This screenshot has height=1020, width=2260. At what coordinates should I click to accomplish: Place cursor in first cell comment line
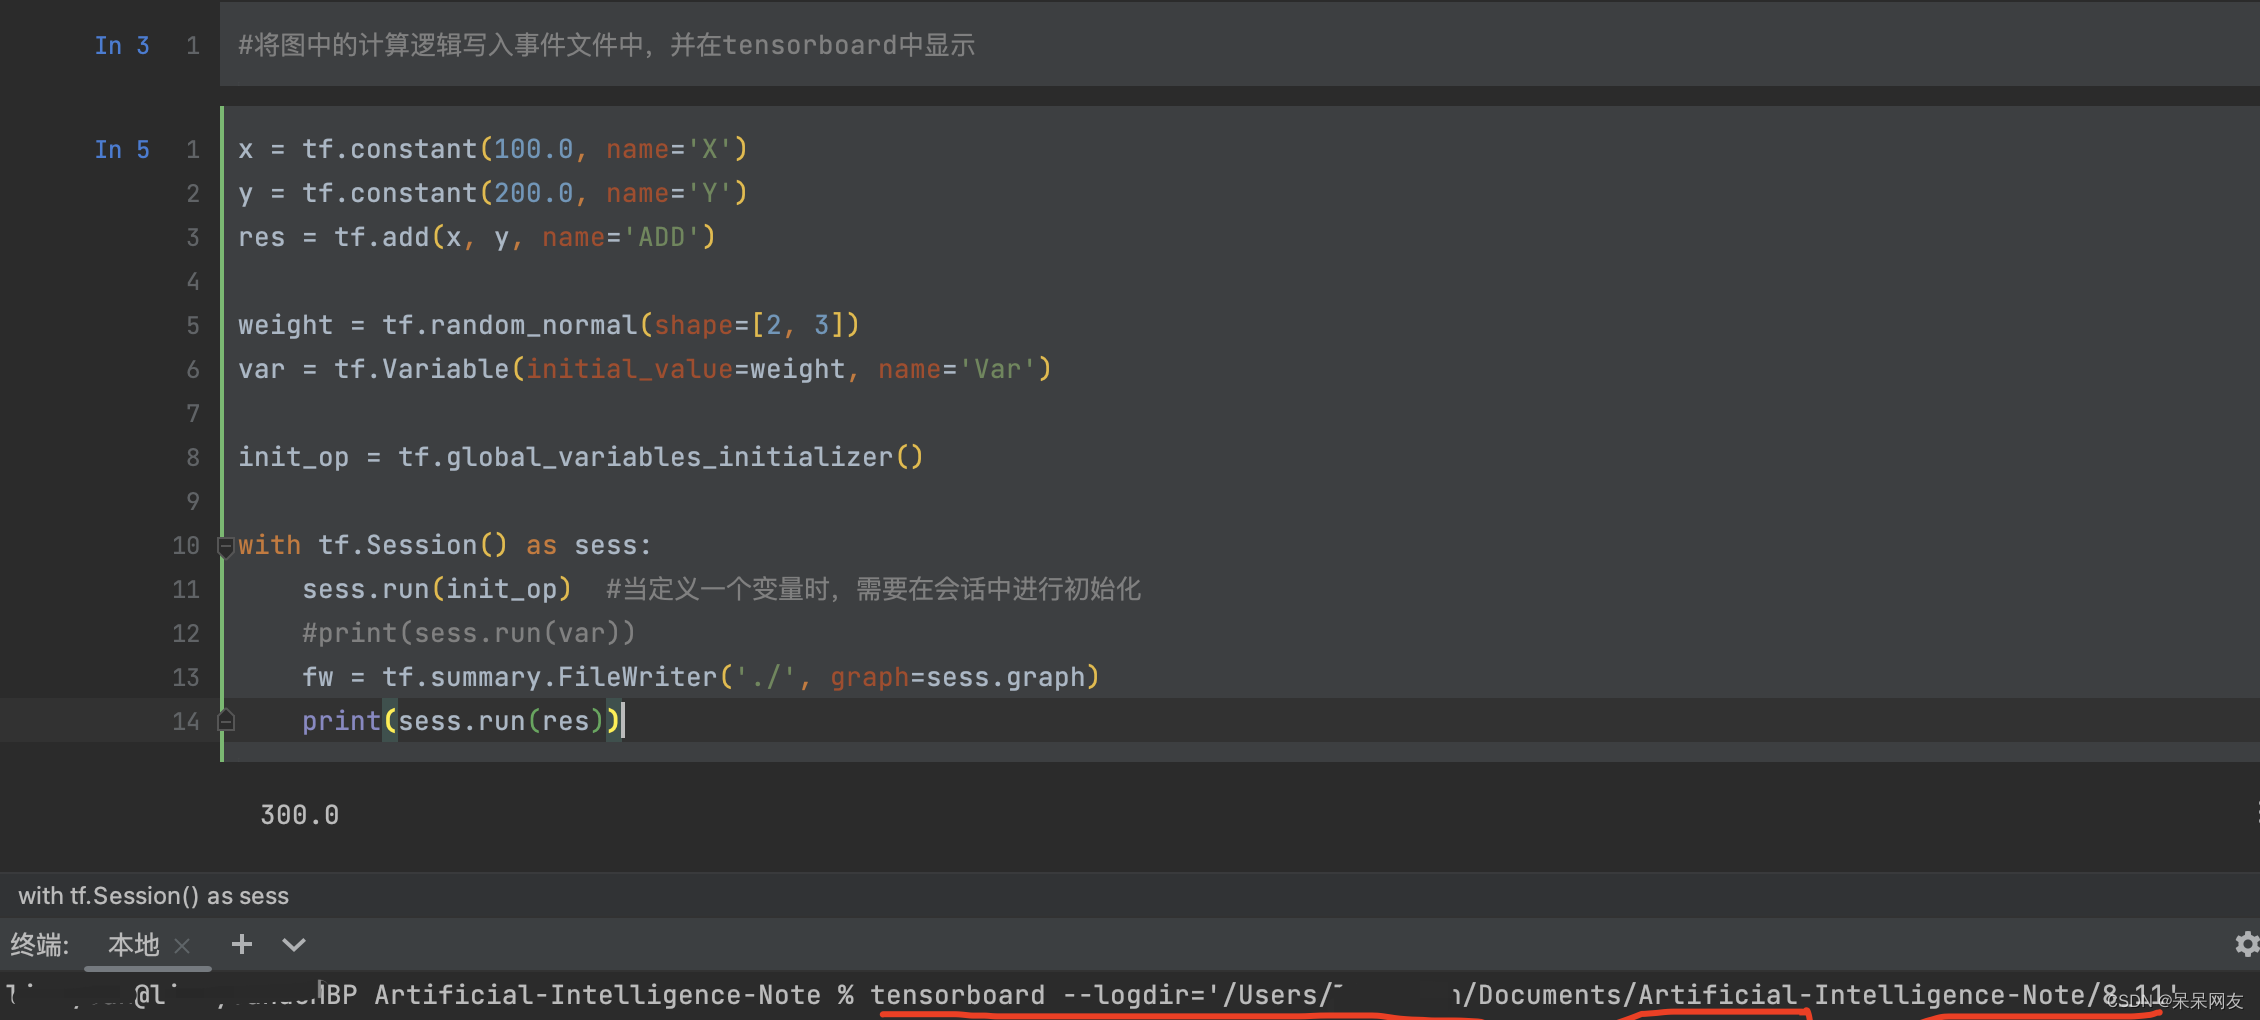pos(606,45)
